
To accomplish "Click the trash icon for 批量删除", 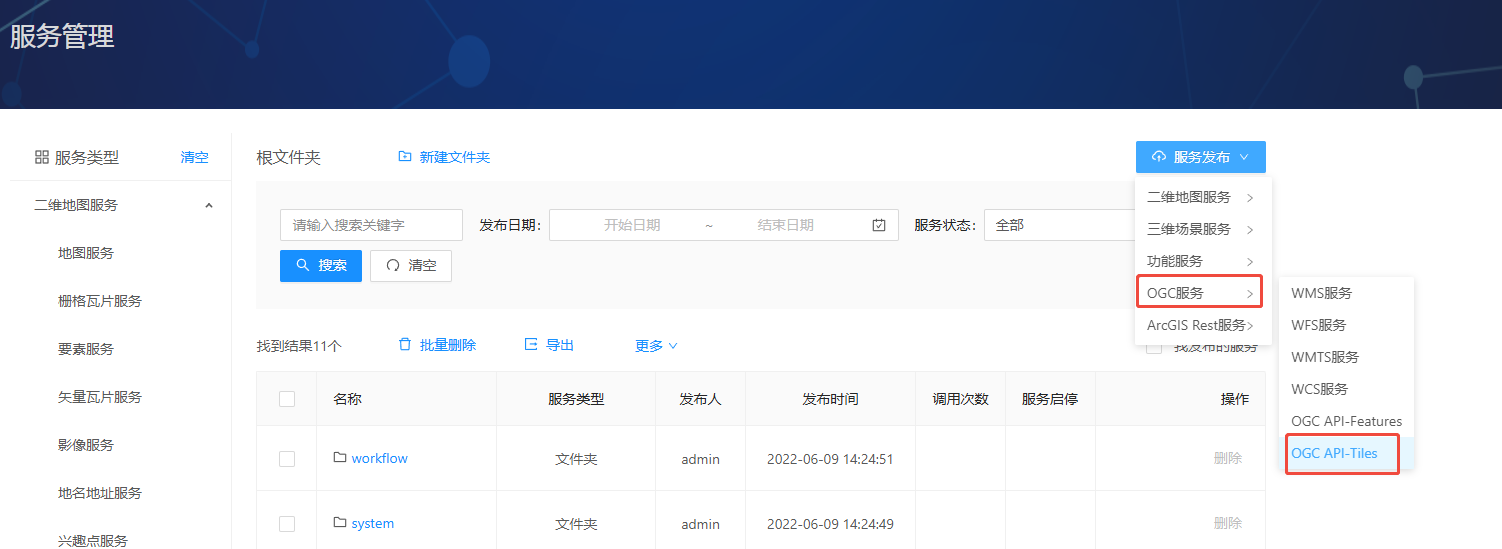I will click(405, 344).
